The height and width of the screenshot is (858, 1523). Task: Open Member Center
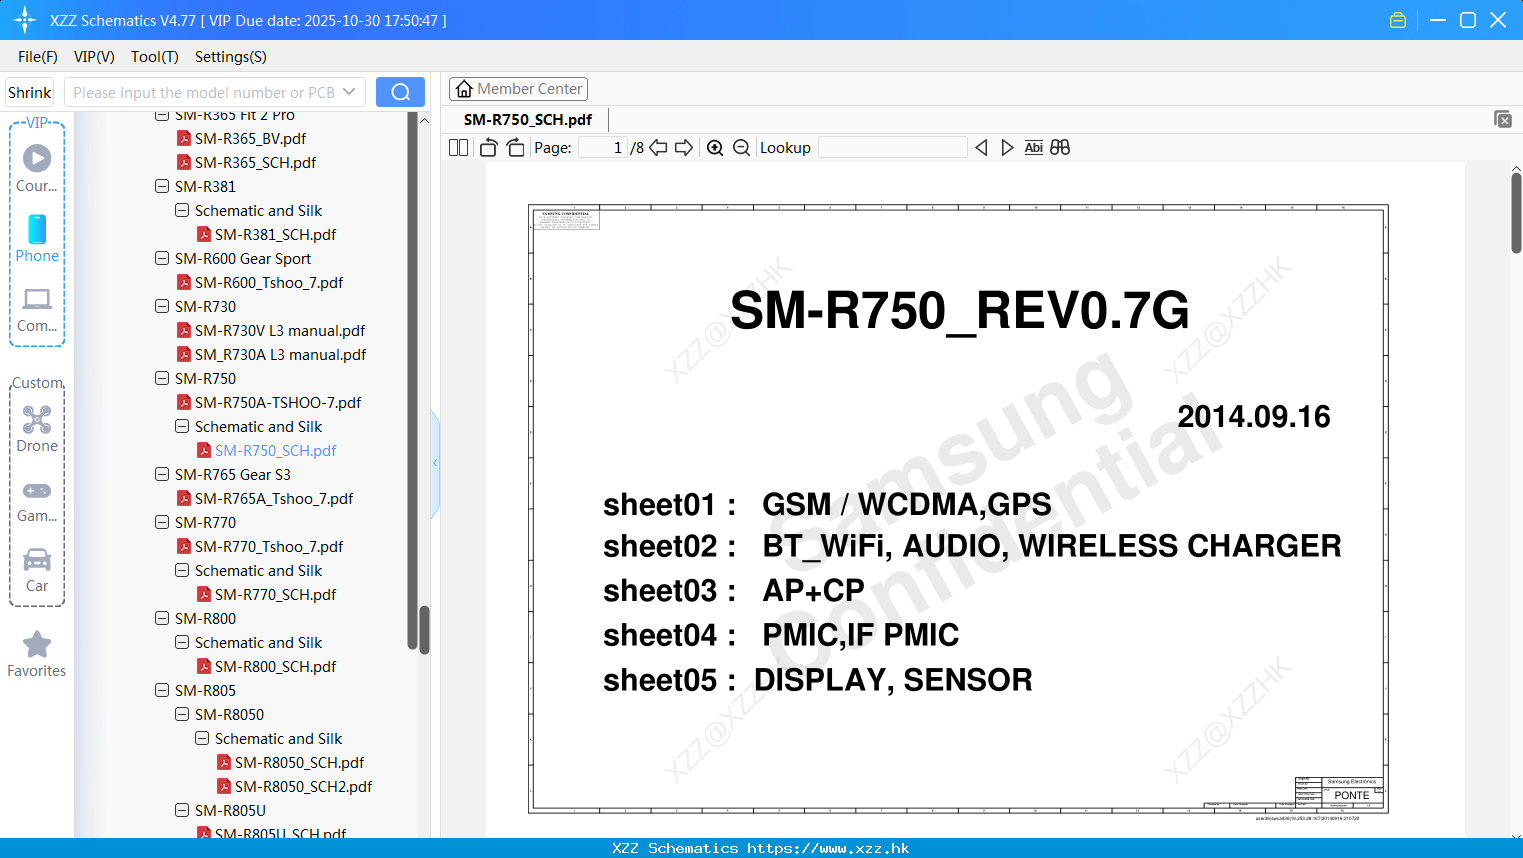click(518, 89)
